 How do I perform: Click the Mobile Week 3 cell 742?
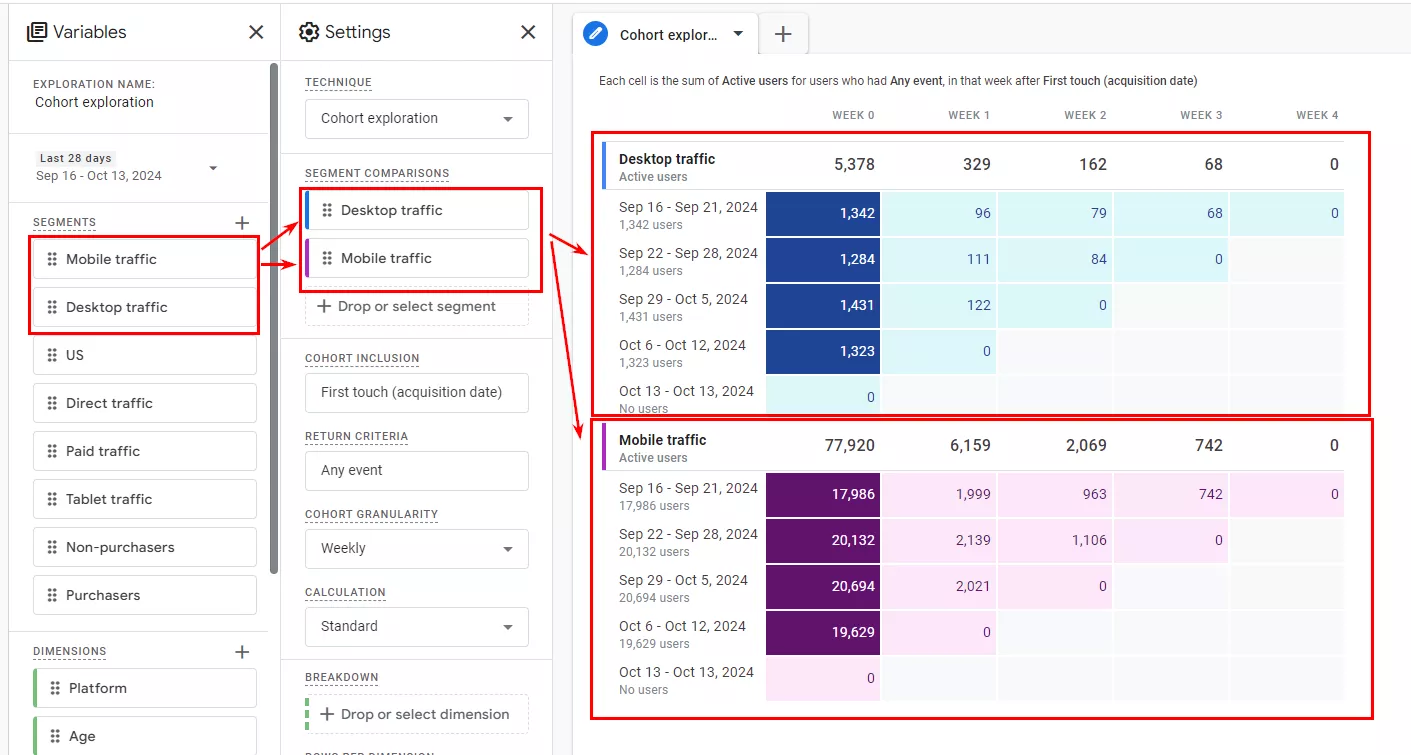click(1171, 494)
